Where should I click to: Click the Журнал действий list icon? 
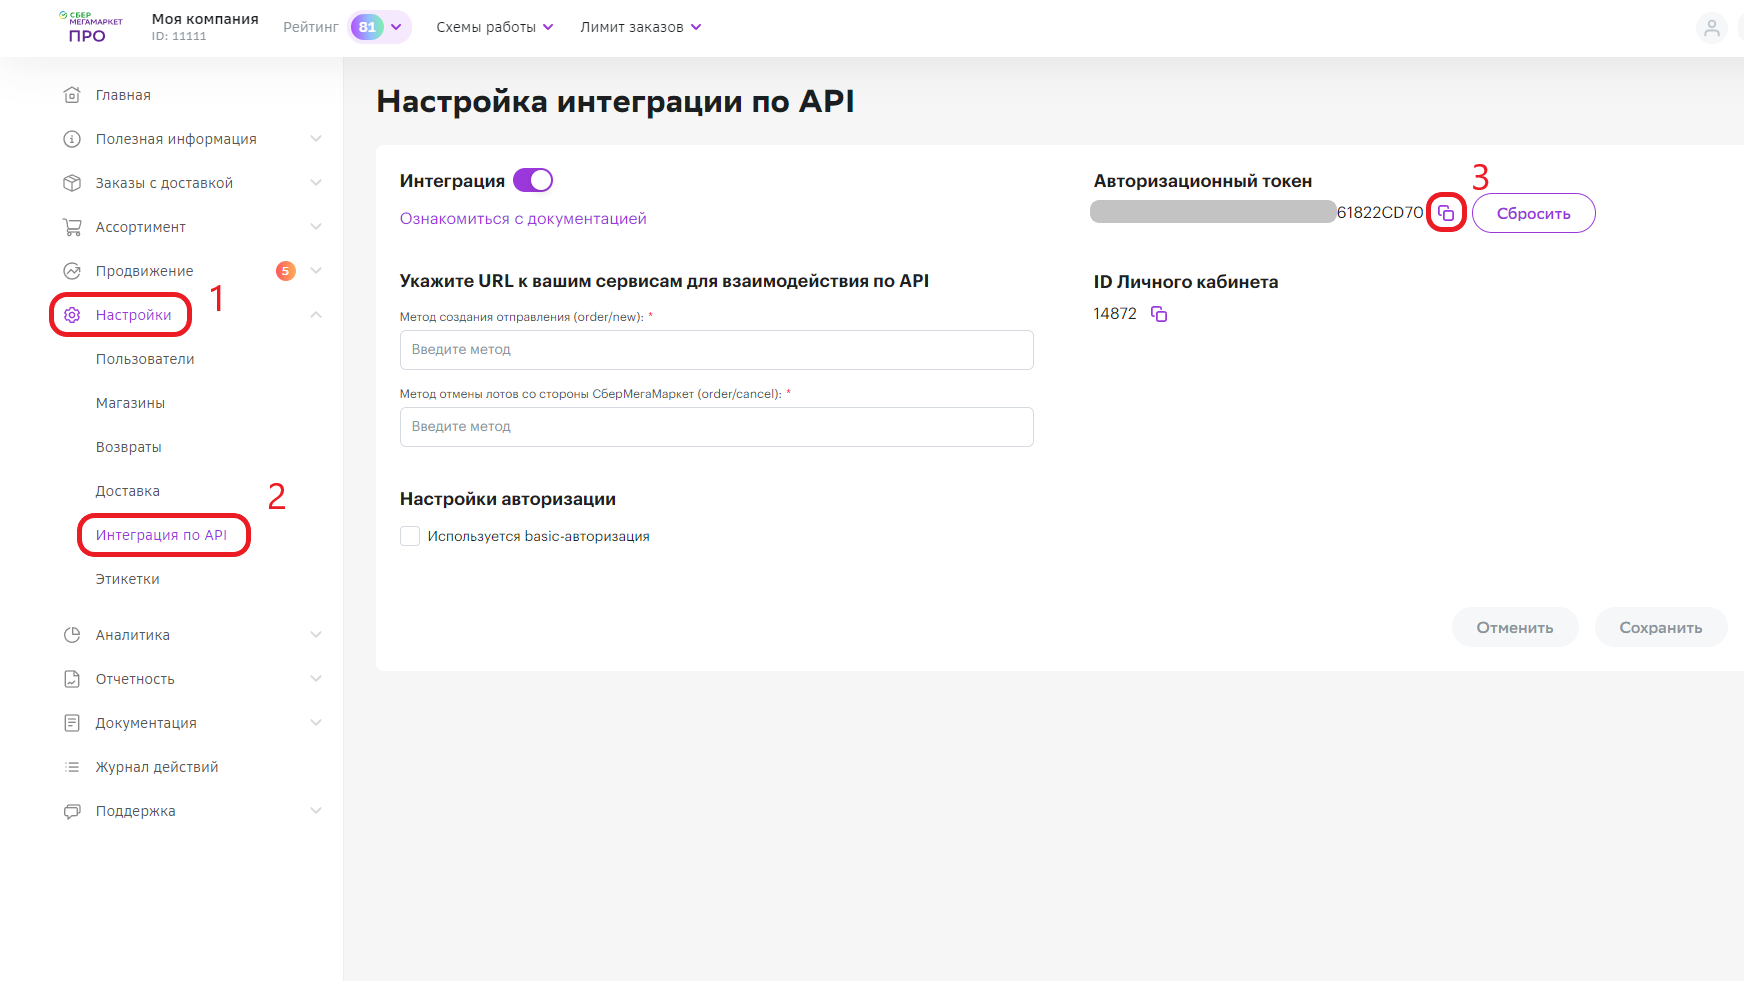tap(72, 767)
